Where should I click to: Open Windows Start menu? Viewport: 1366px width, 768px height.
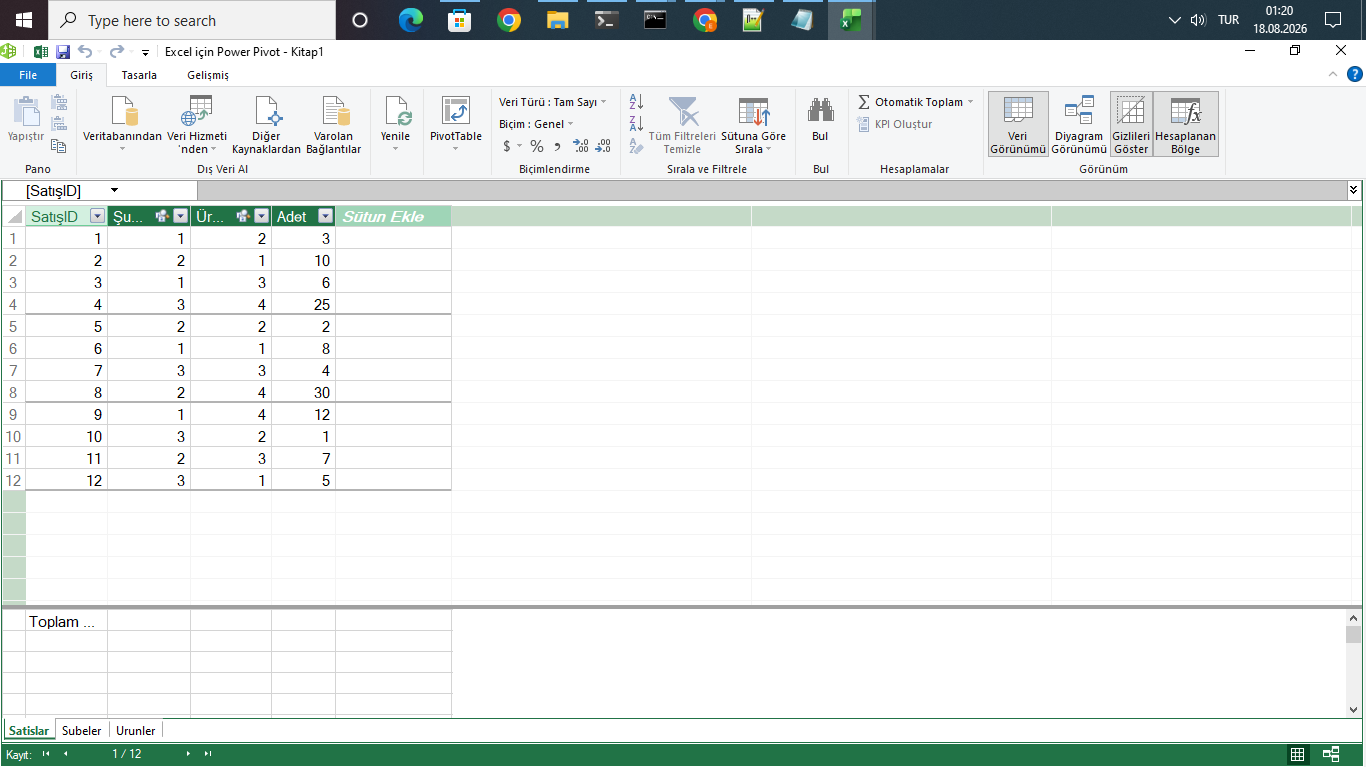tap(23, 20)
